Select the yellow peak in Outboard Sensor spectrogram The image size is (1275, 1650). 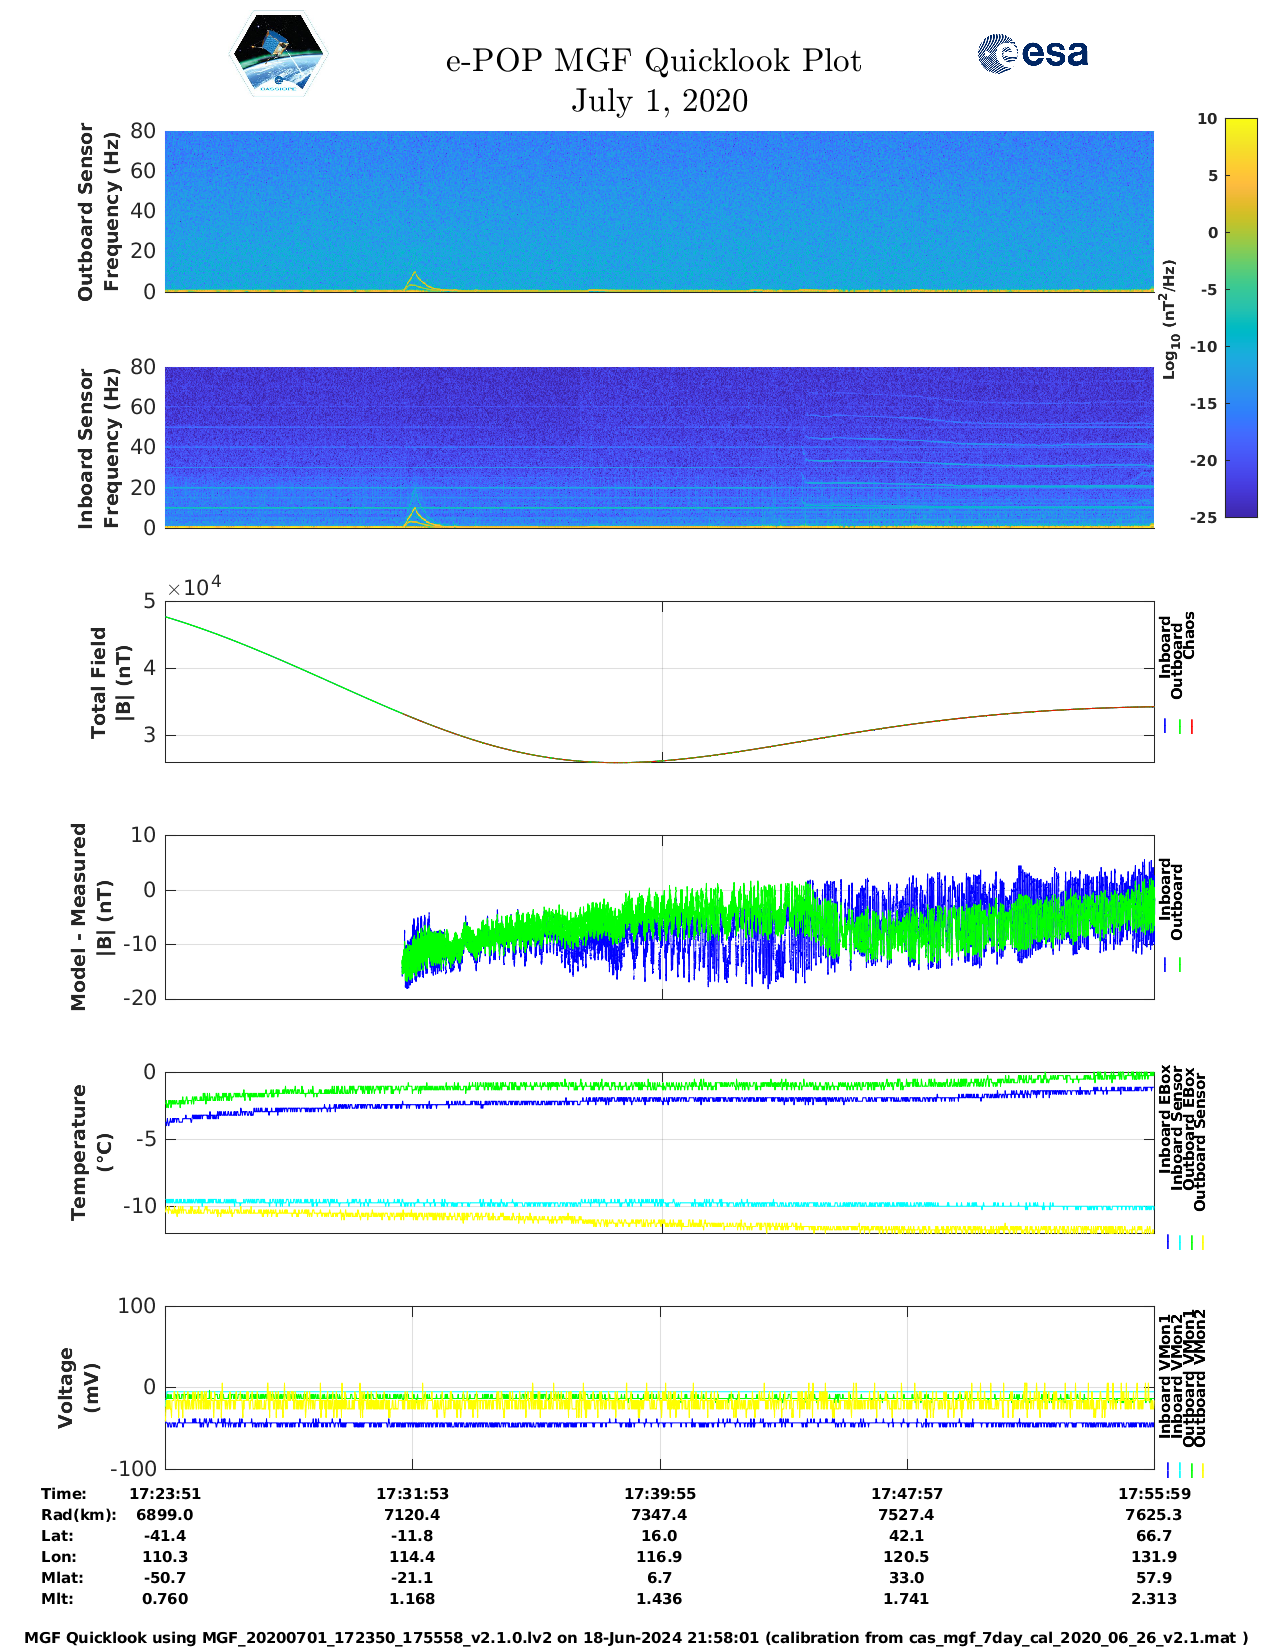coord(414,276)
